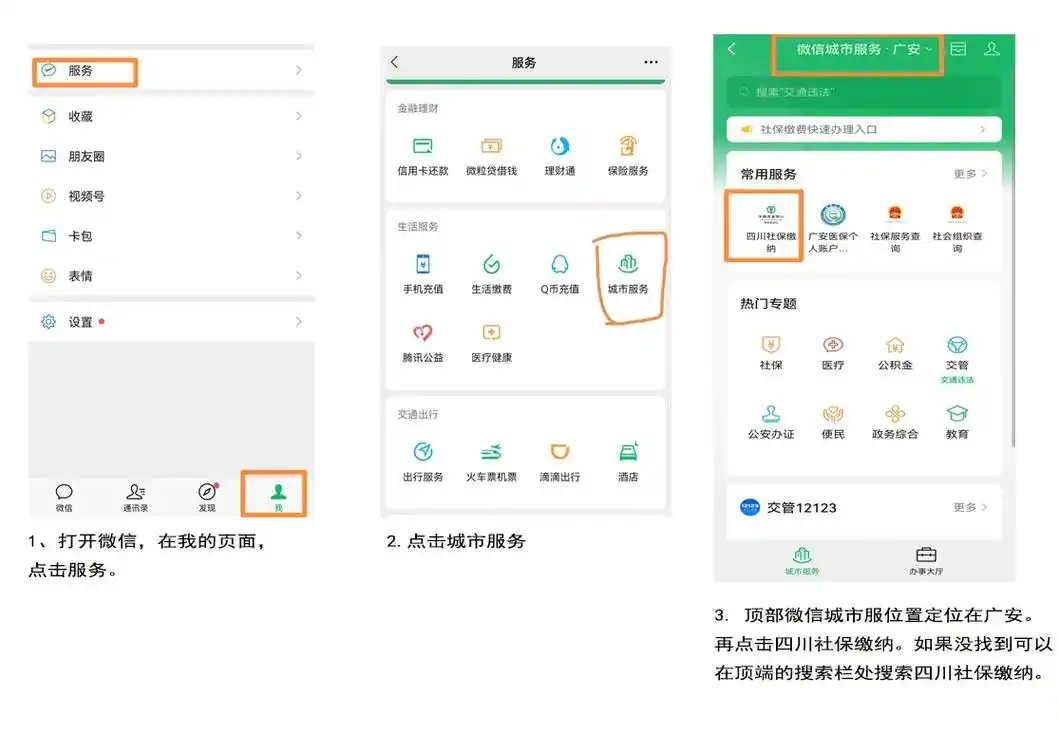Click 更多 next to 常用服务
1059x733 pixels.
[x=970, y=174]
